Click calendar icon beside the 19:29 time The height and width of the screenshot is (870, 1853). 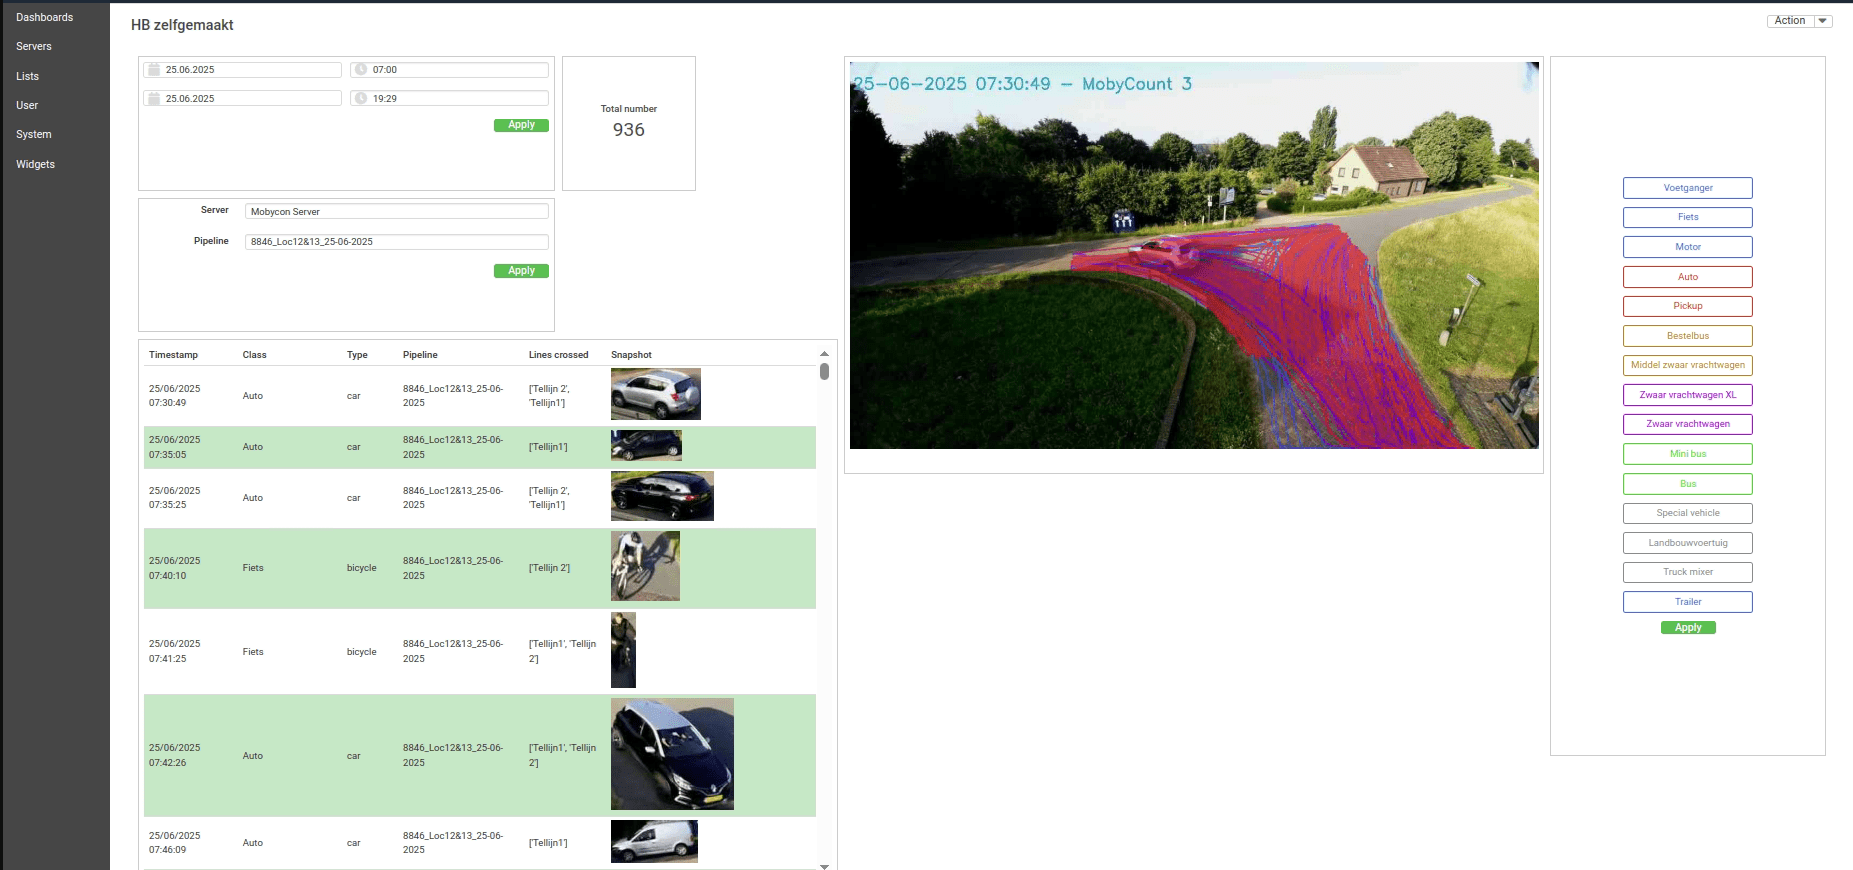154,99
